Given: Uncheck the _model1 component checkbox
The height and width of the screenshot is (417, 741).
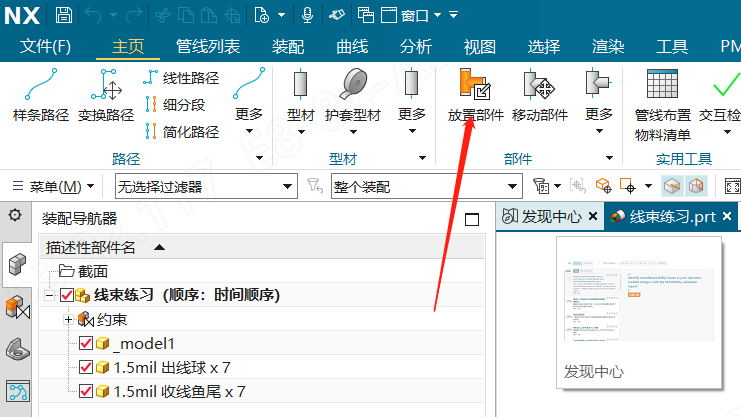Looking at the screenshot, I should pos(86,343).
